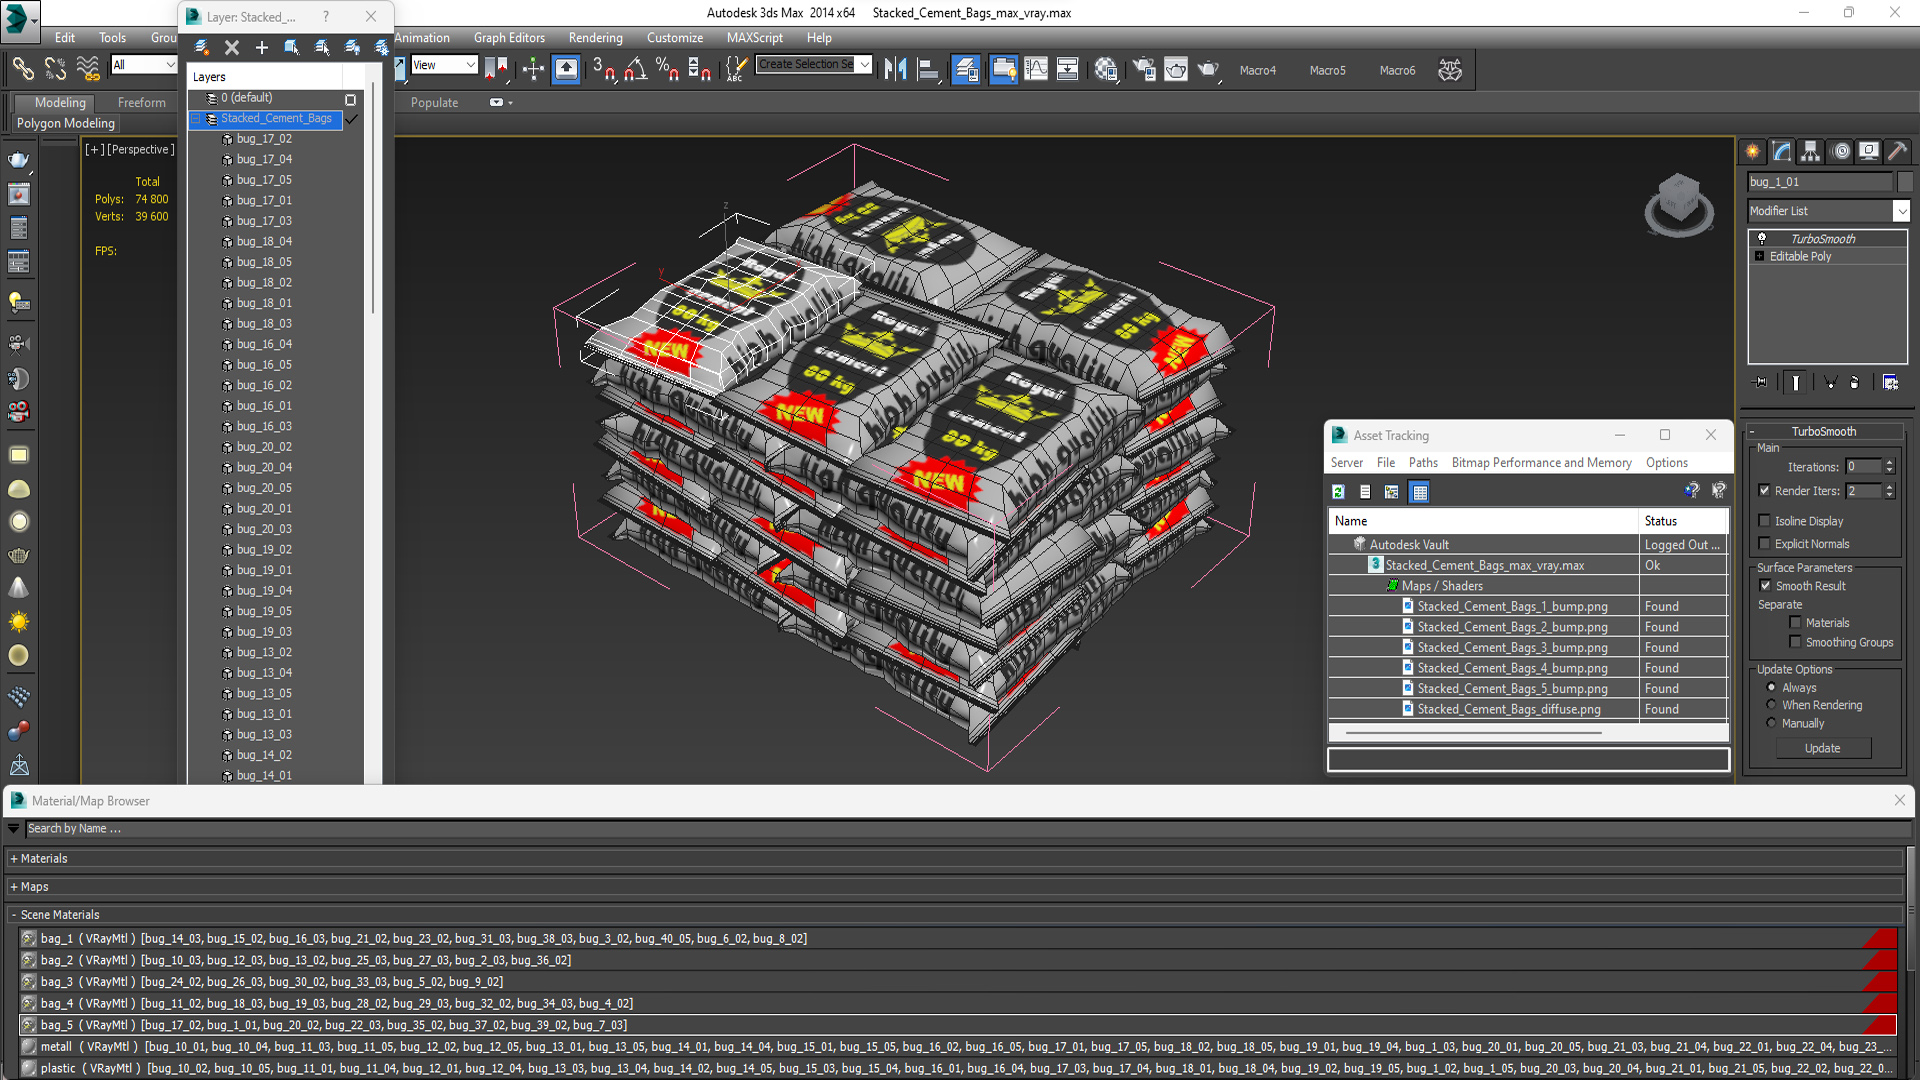Screen dimensions: 1920x1080
Task: Open the Create panel tab icon
Action: point(1753,151)
